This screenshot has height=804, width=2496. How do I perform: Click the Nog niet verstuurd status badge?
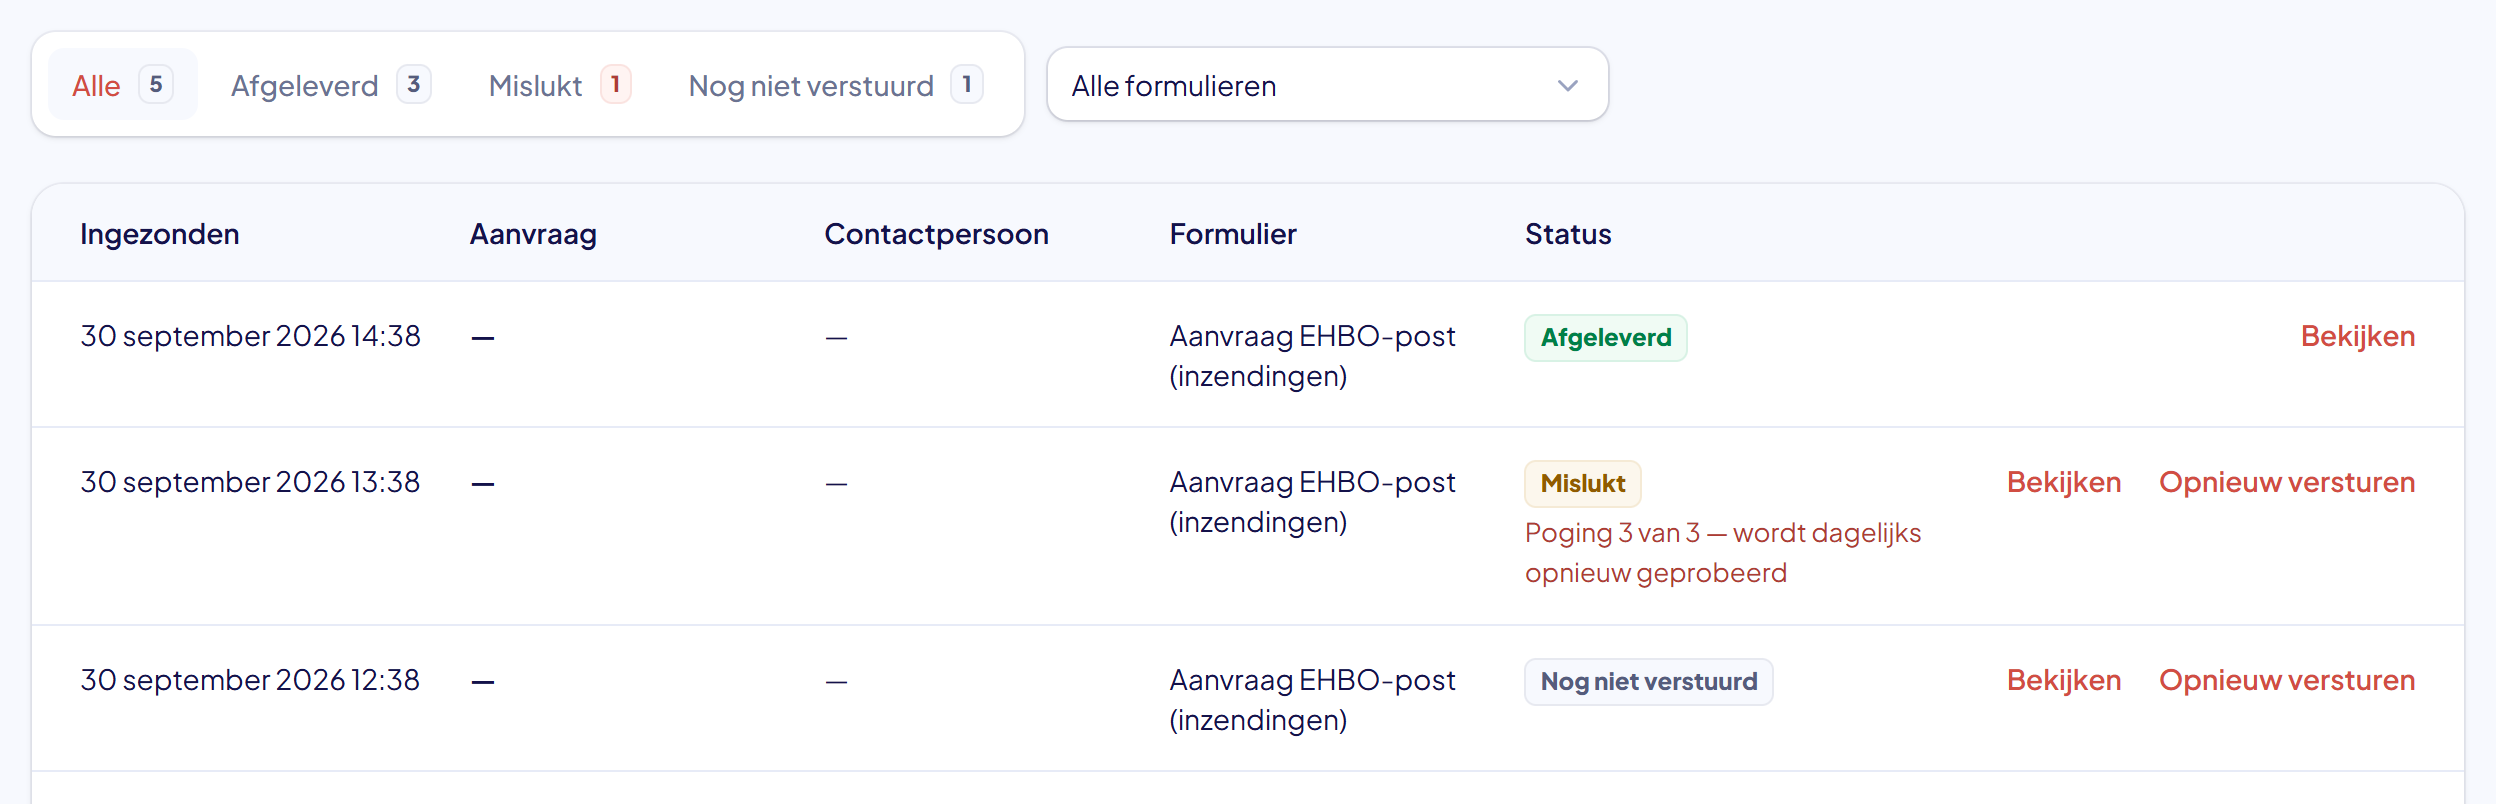tap(1649, 682)
